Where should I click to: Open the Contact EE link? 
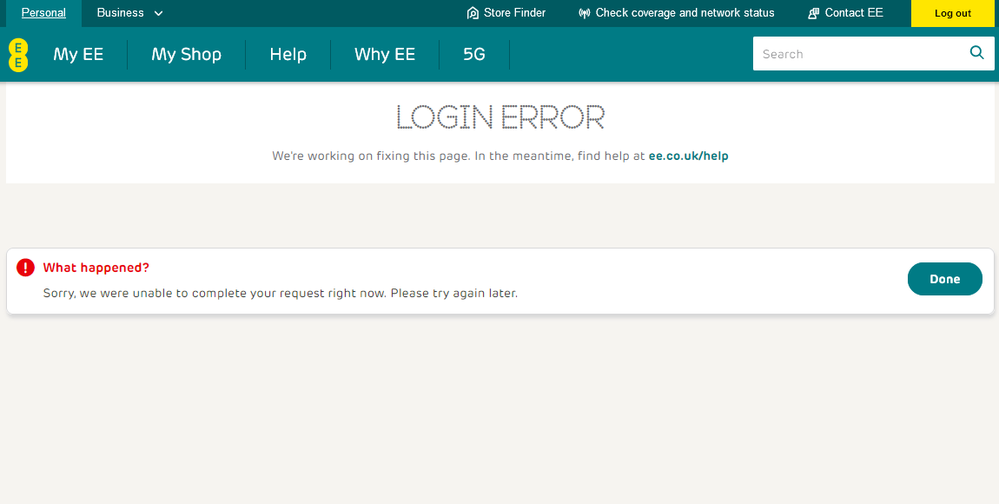[845, 13]
